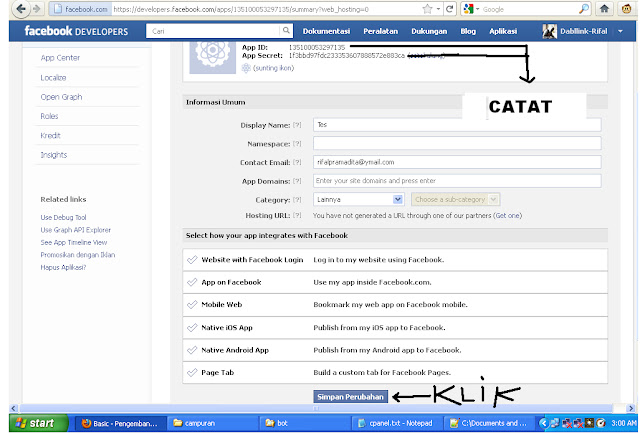Screen dimensions: 640x433
Task: Click the Cari search field
Action: click(213, 31)
